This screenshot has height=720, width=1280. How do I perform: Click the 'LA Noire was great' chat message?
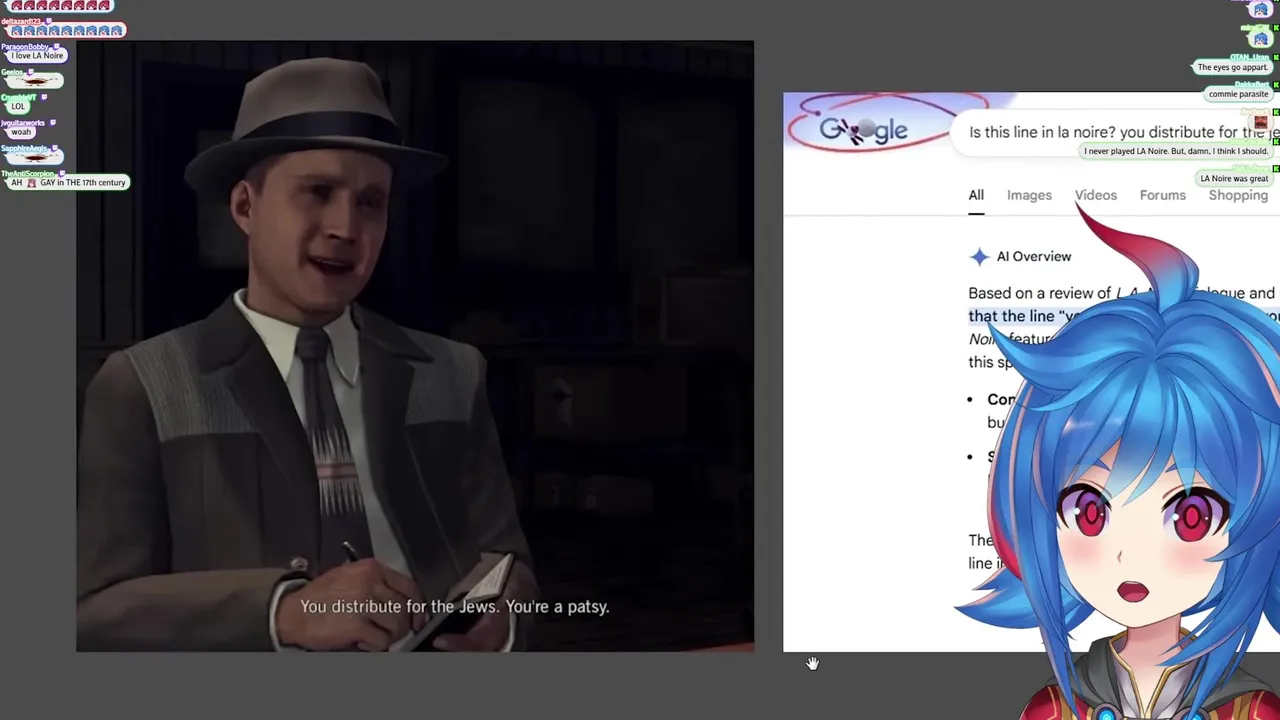click(1234, 179)
